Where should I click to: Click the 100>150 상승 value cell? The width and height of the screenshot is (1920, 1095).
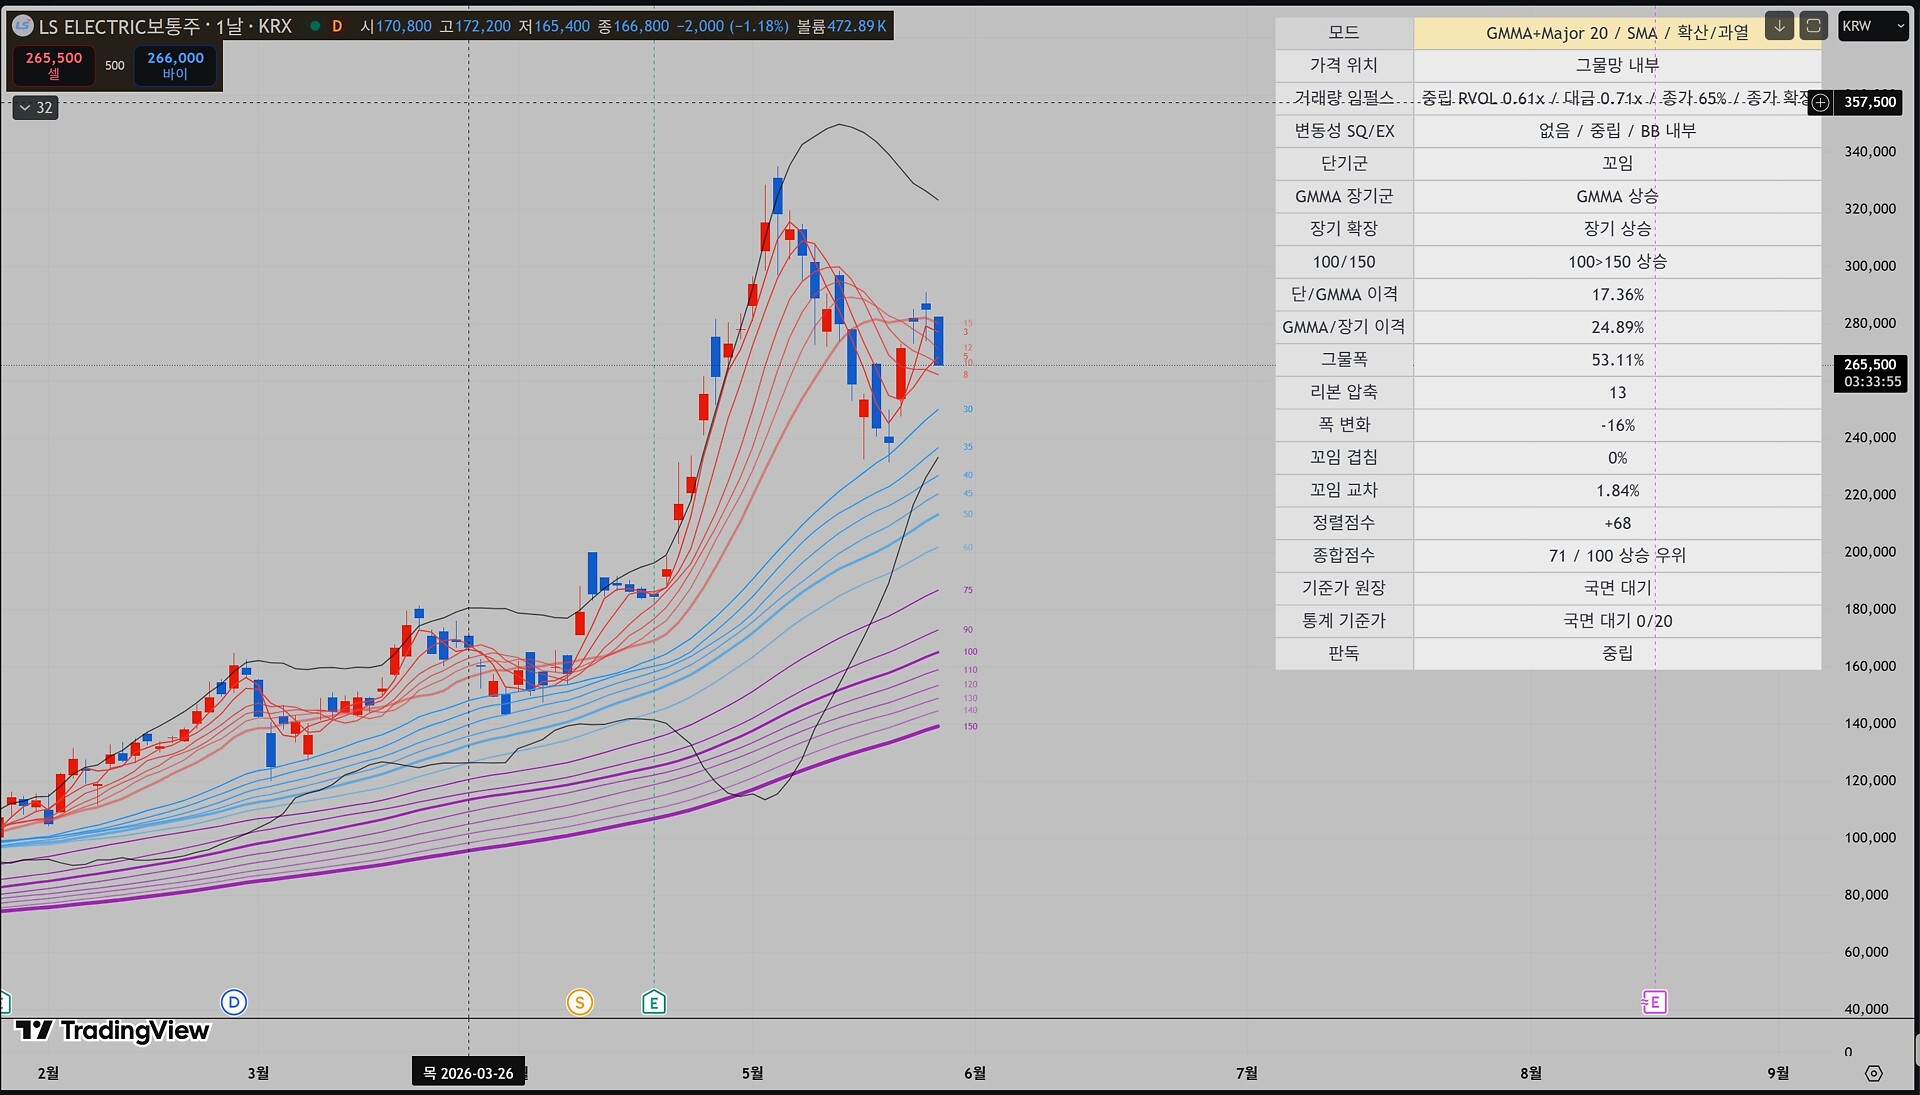coord(1617,261)
